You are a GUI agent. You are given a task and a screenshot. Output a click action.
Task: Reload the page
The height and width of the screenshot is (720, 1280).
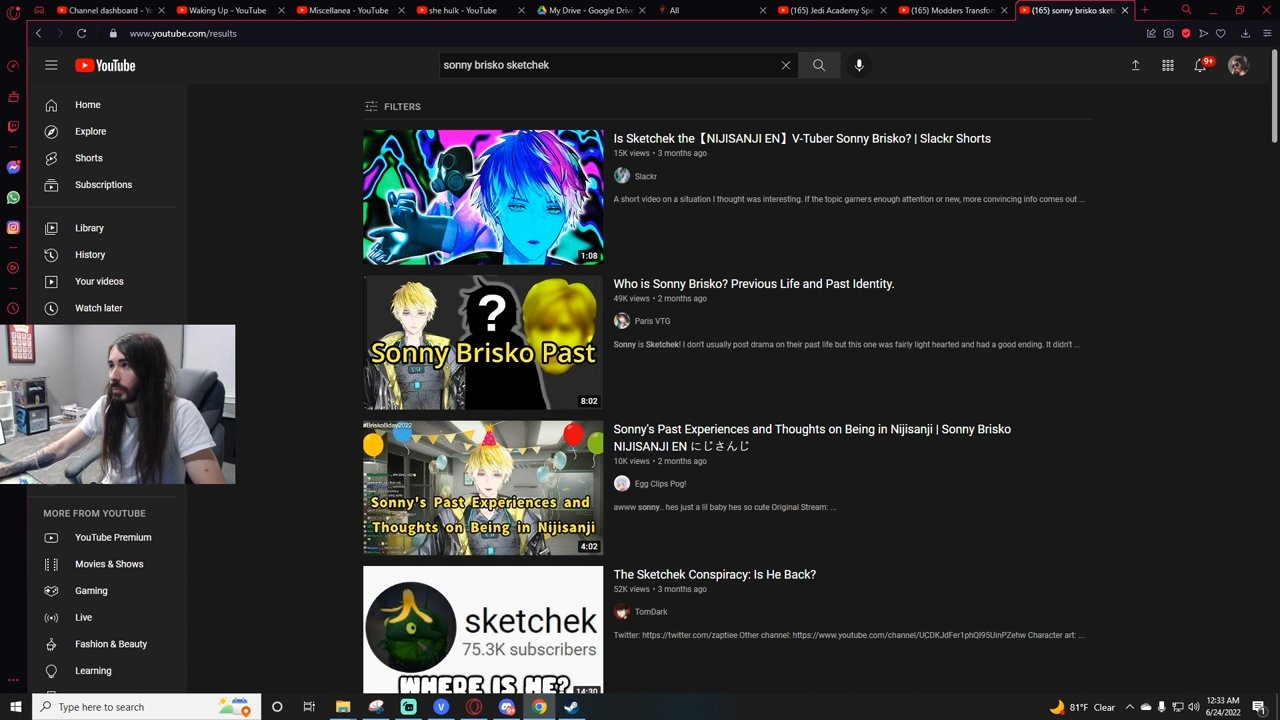click(x=81, y=33)
